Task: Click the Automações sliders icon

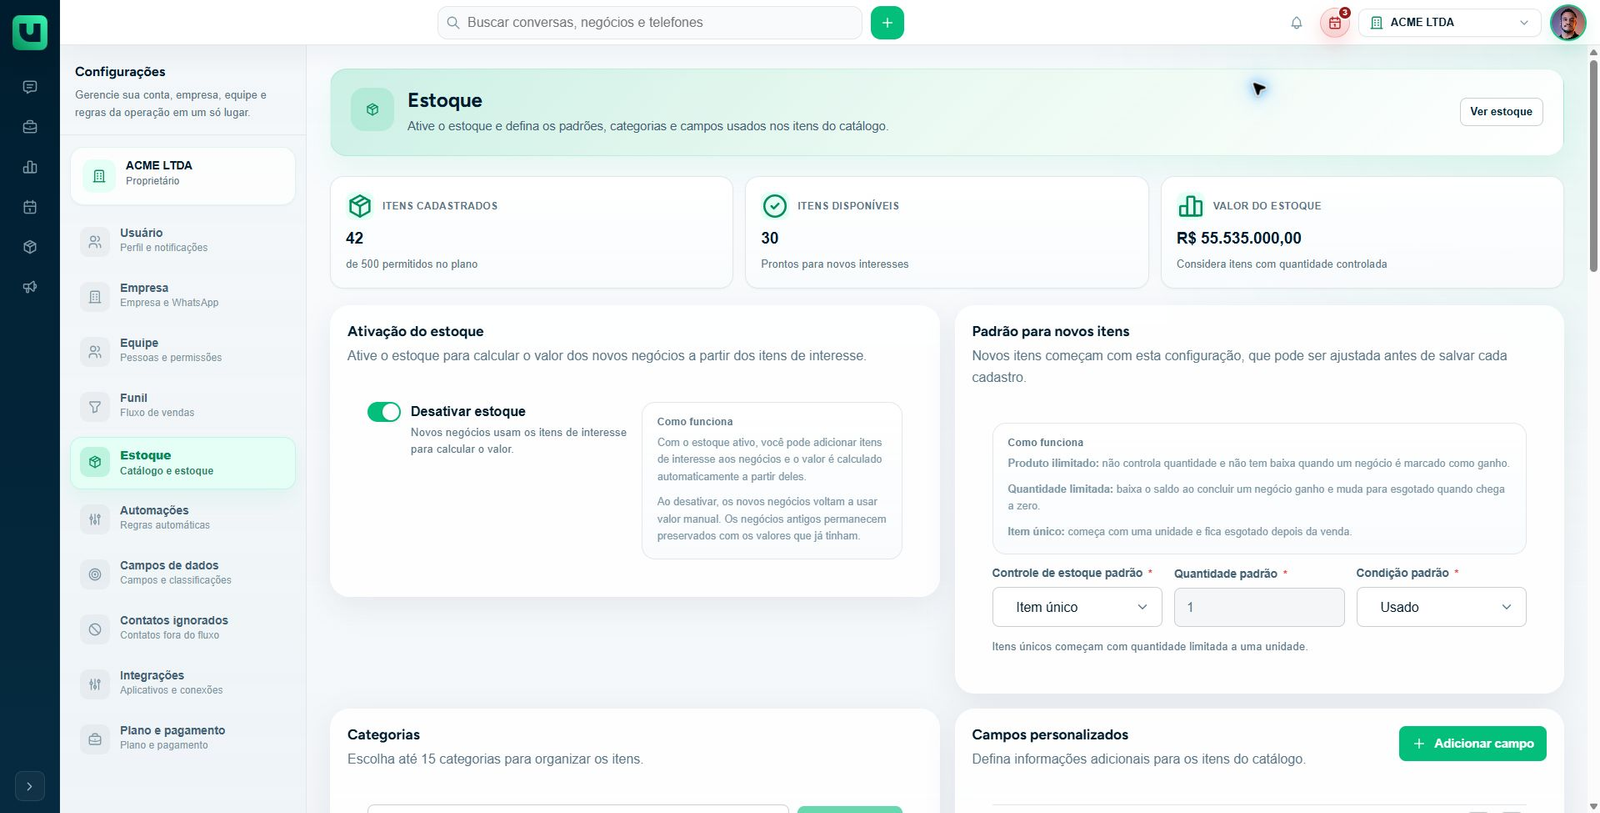Action: pos(95,519)
